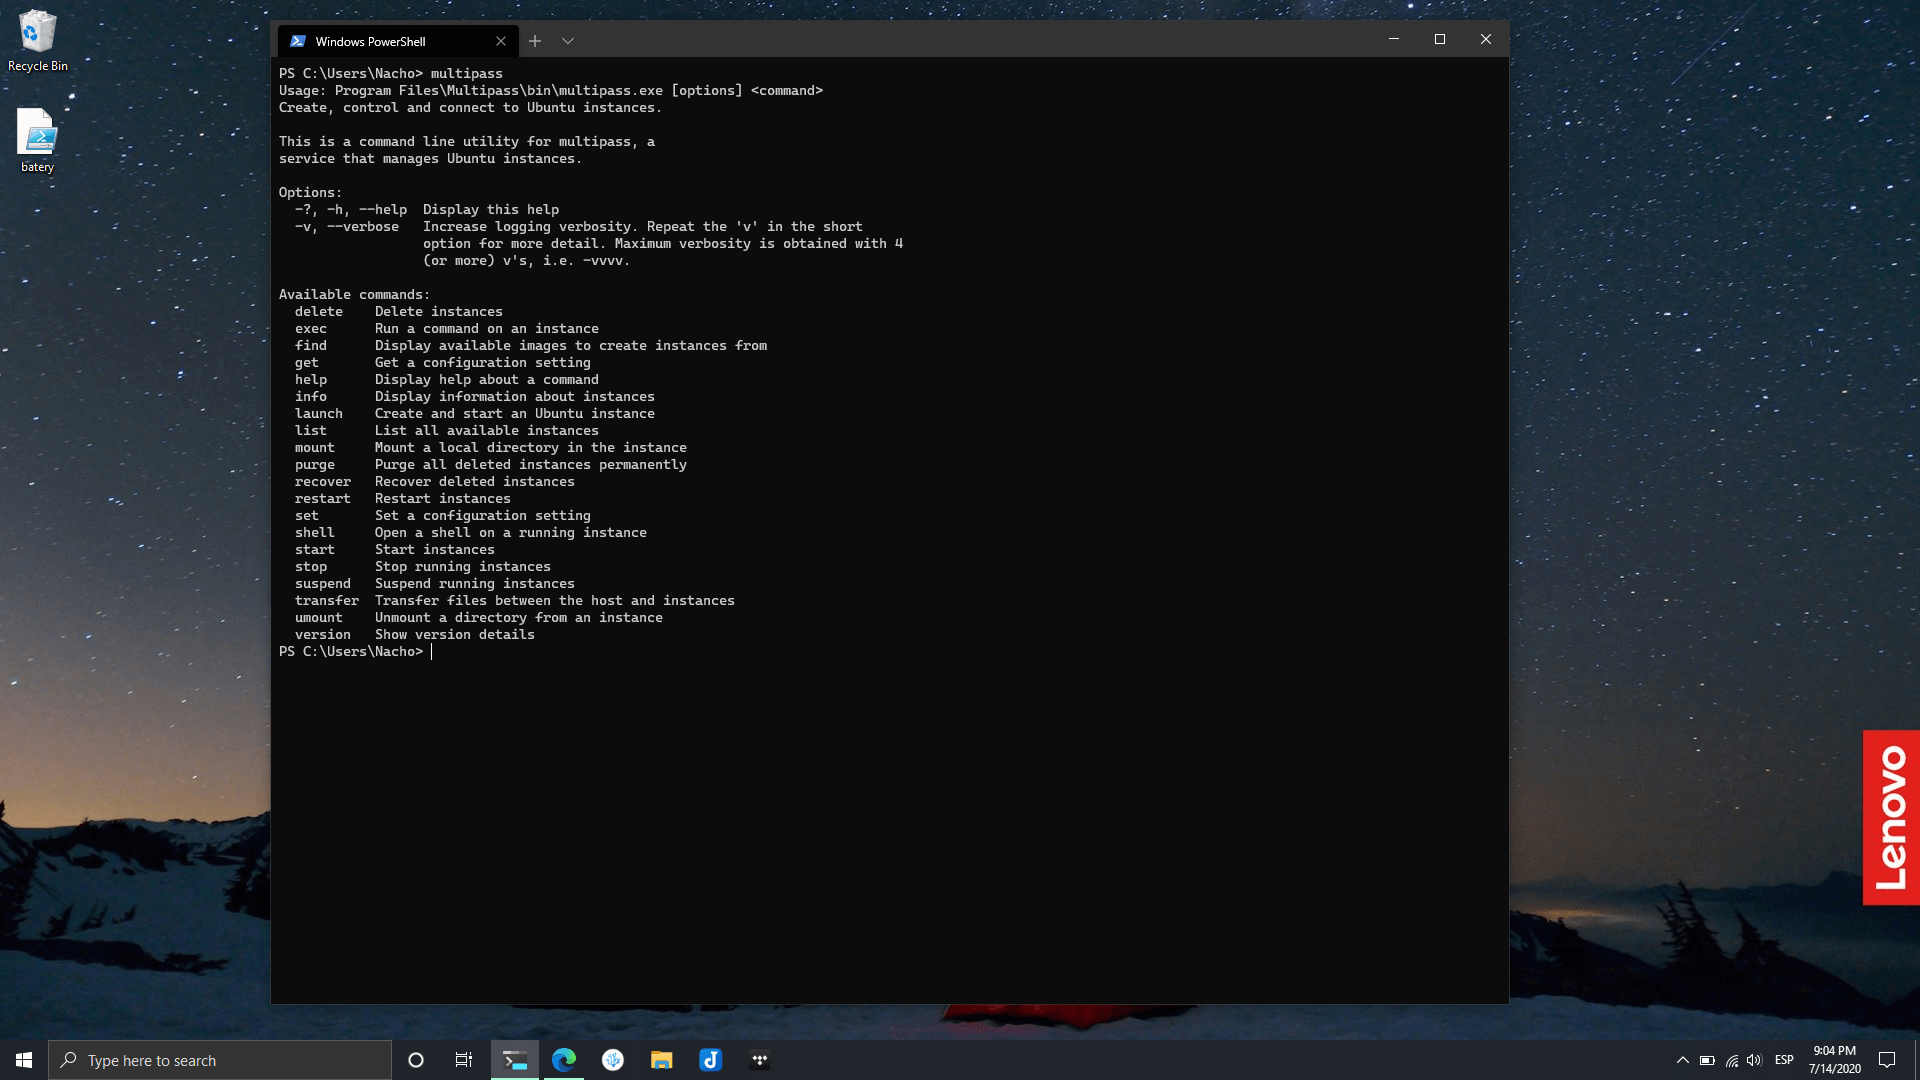The width and height of the screenshot is (1920, 1080).
Task: Open the TIDAL app on taskbar
Action: click(x=760, y=1060)
